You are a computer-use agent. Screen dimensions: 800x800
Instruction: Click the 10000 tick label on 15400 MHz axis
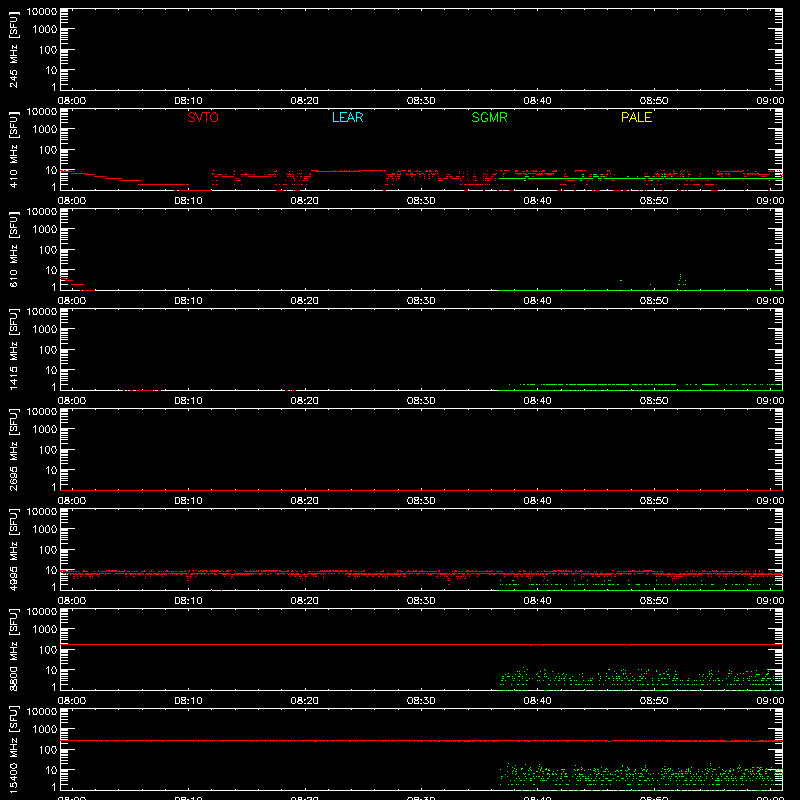(x=42, y=712)
